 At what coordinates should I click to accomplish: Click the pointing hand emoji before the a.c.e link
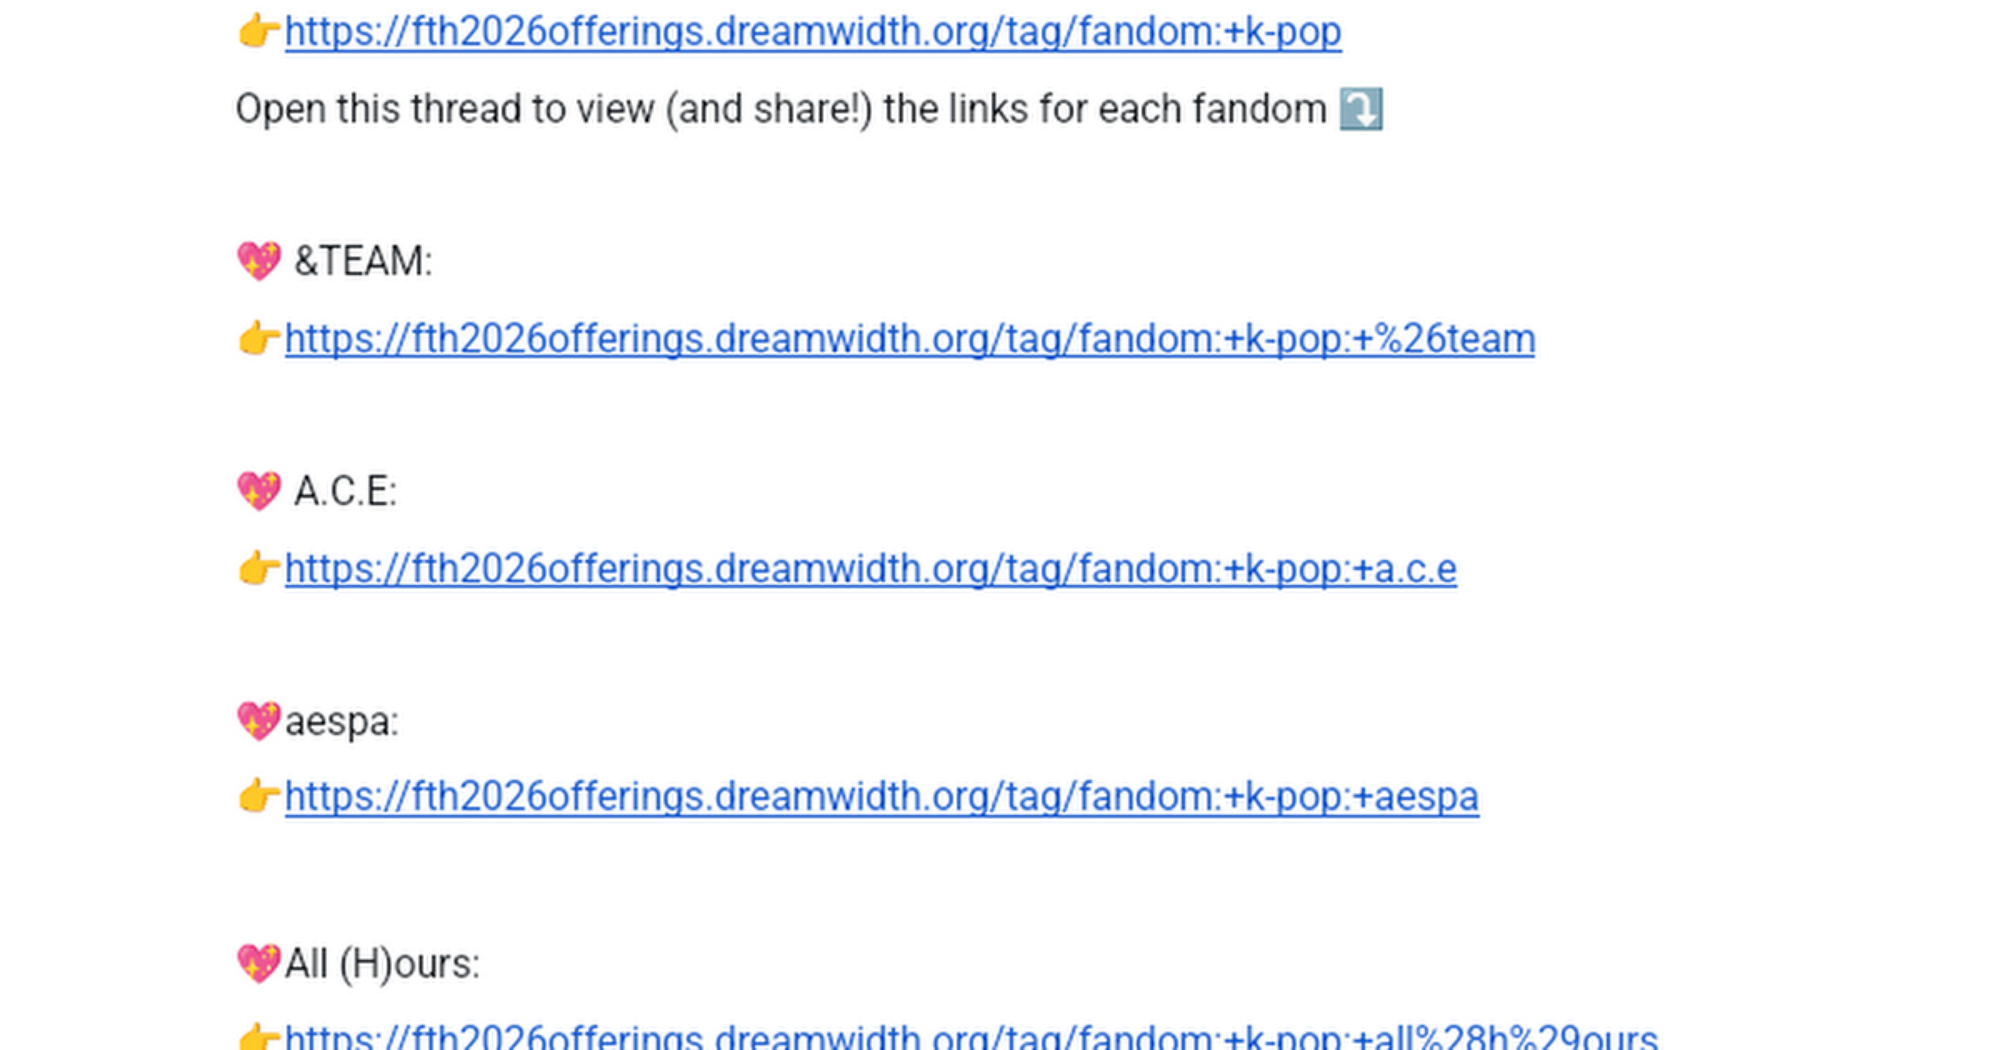259,568
